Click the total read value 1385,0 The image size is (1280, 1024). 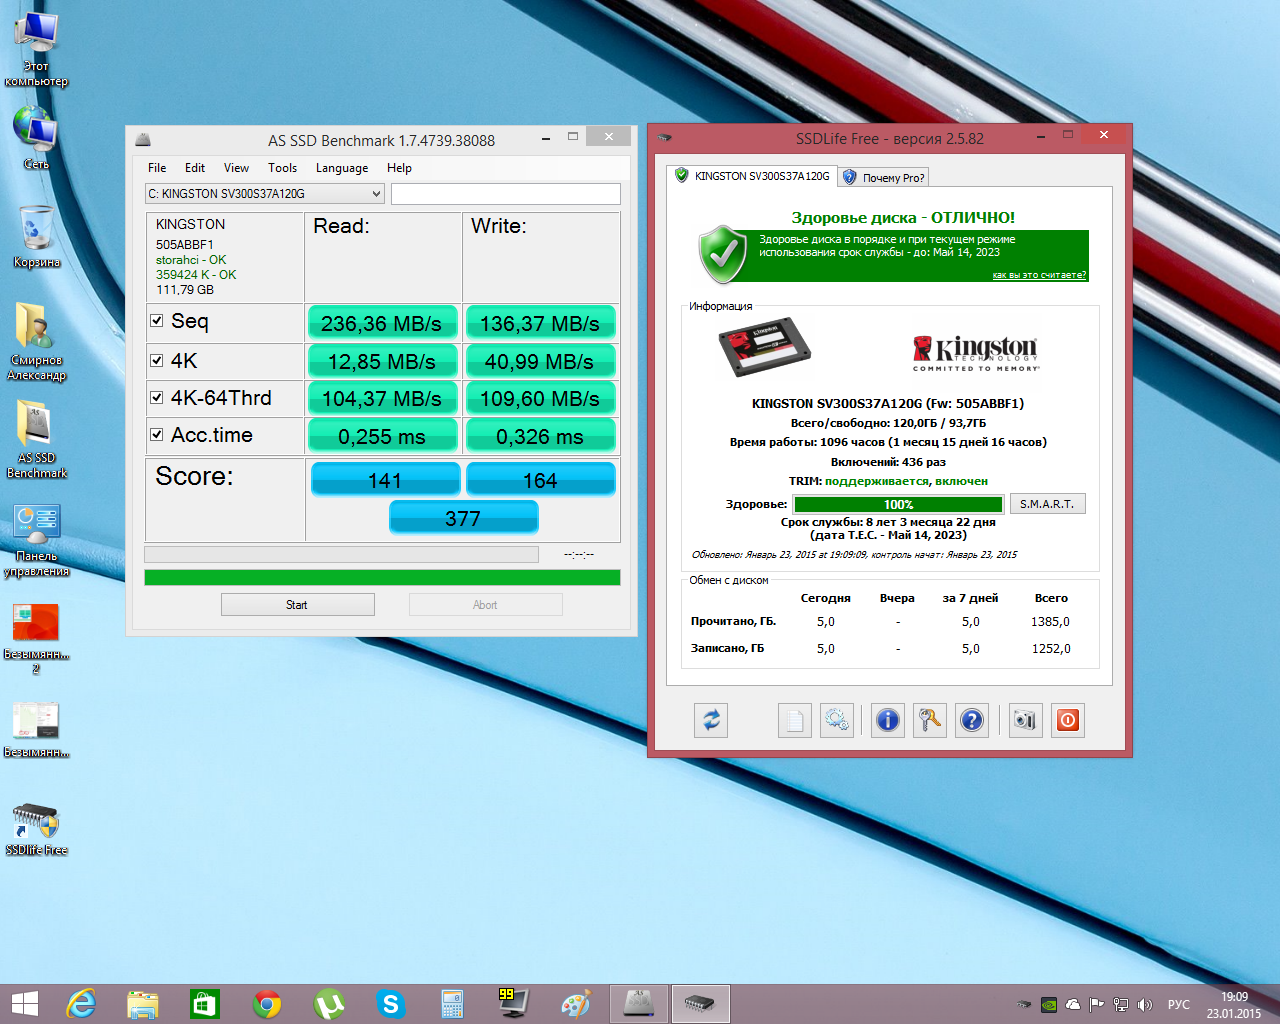pos(1050,622)
